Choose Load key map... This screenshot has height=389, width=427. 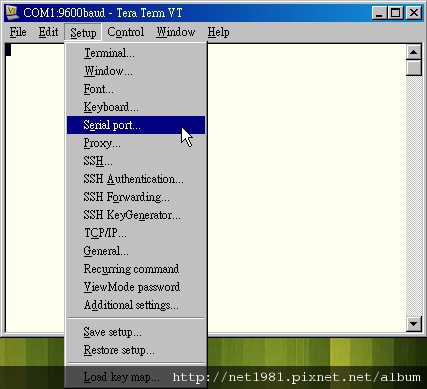(x=136, y=377)
